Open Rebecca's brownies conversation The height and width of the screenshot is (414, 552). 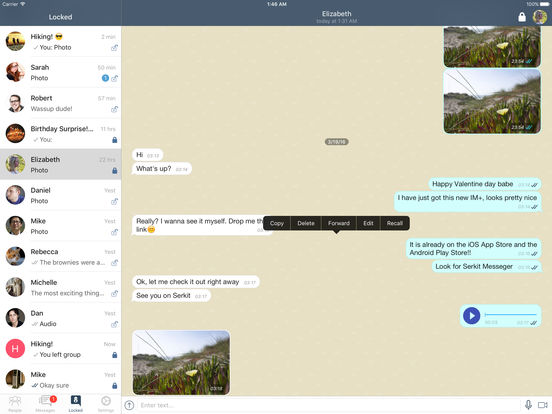click(61, 257)
